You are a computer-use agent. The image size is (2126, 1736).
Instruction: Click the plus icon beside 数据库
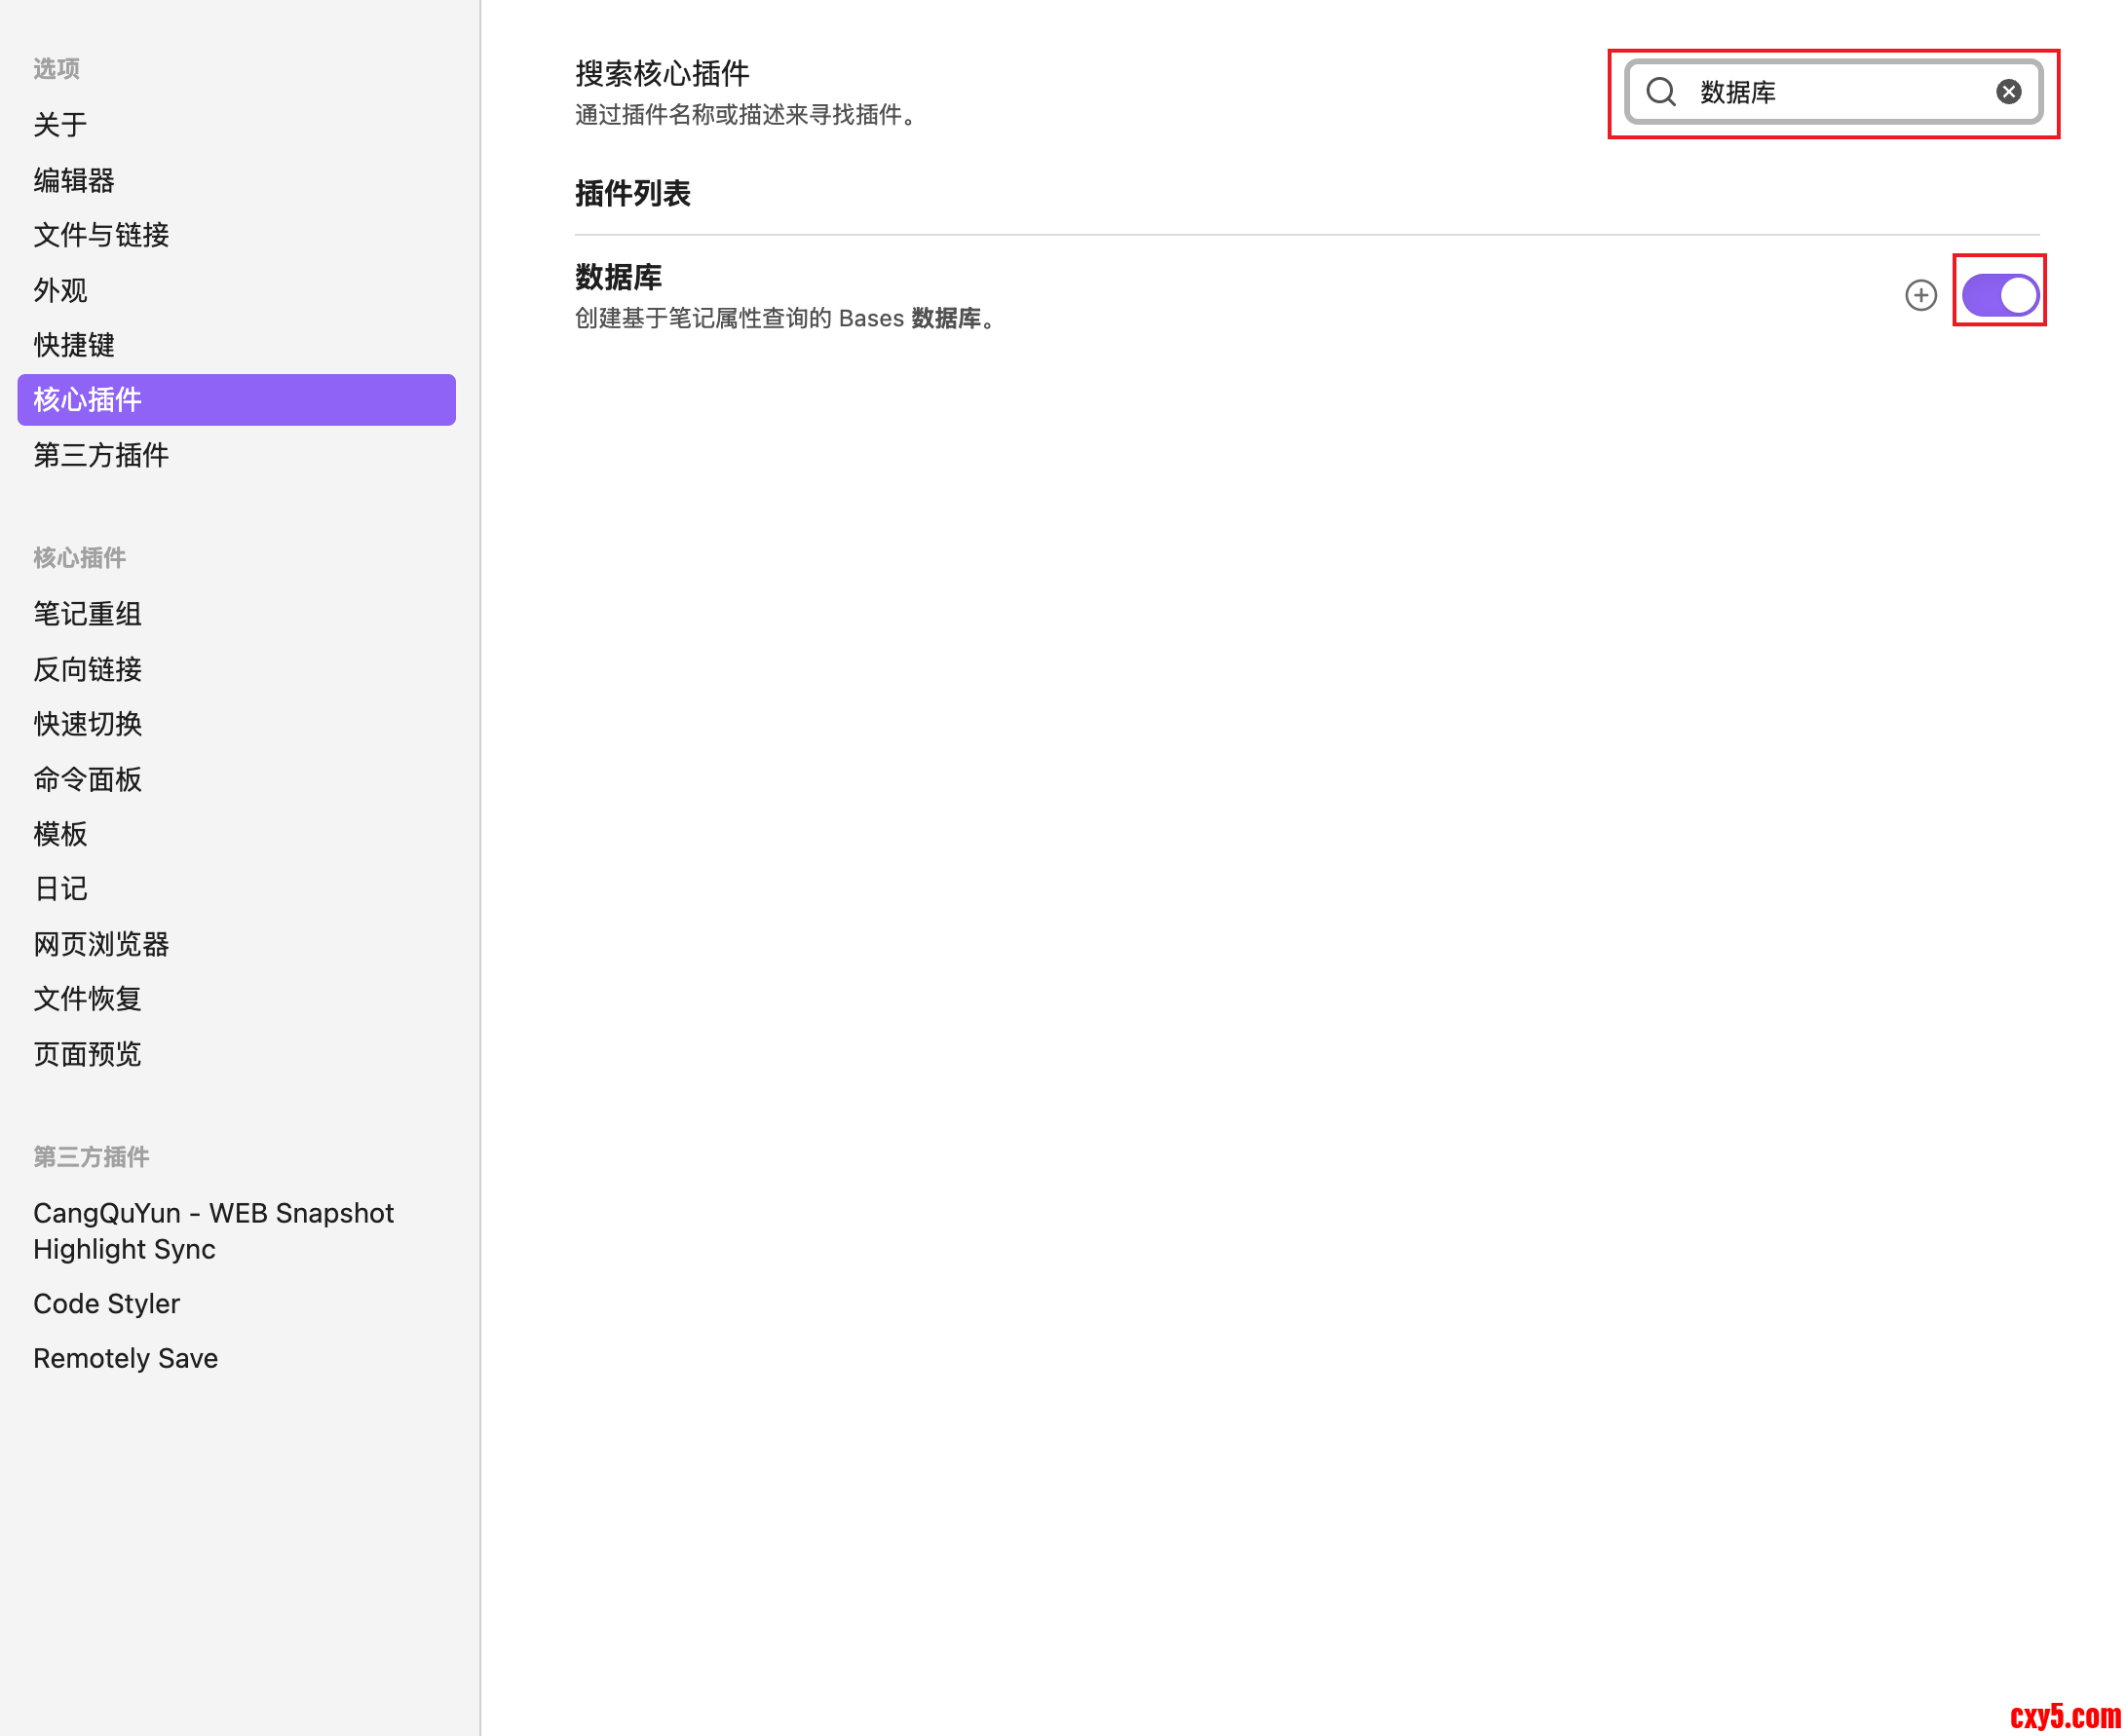[1920, 295]
